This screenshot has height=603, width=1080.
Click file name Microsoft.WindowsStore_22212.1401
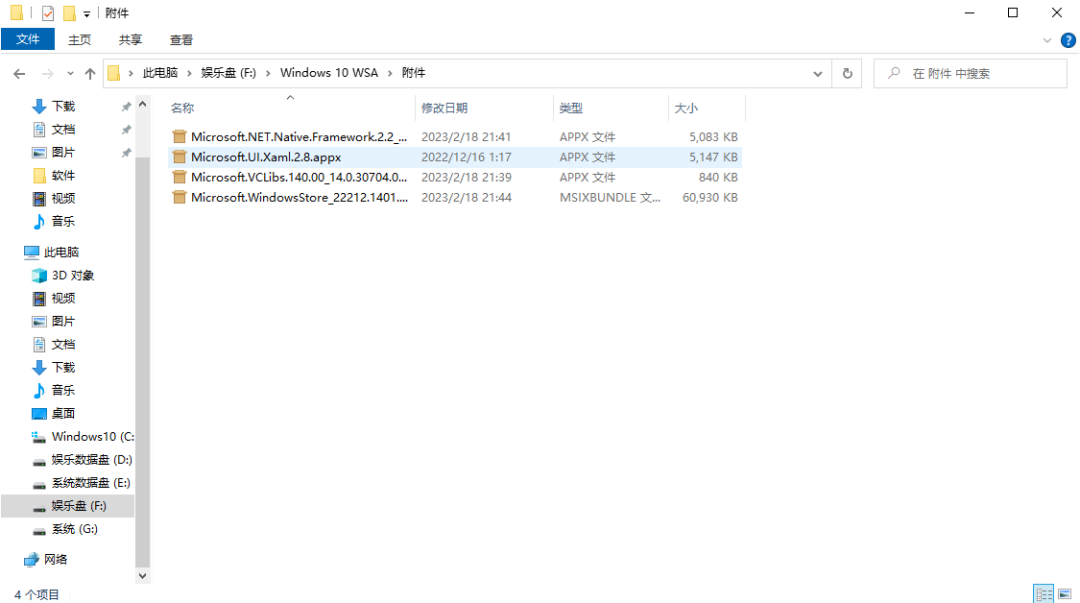299,198
